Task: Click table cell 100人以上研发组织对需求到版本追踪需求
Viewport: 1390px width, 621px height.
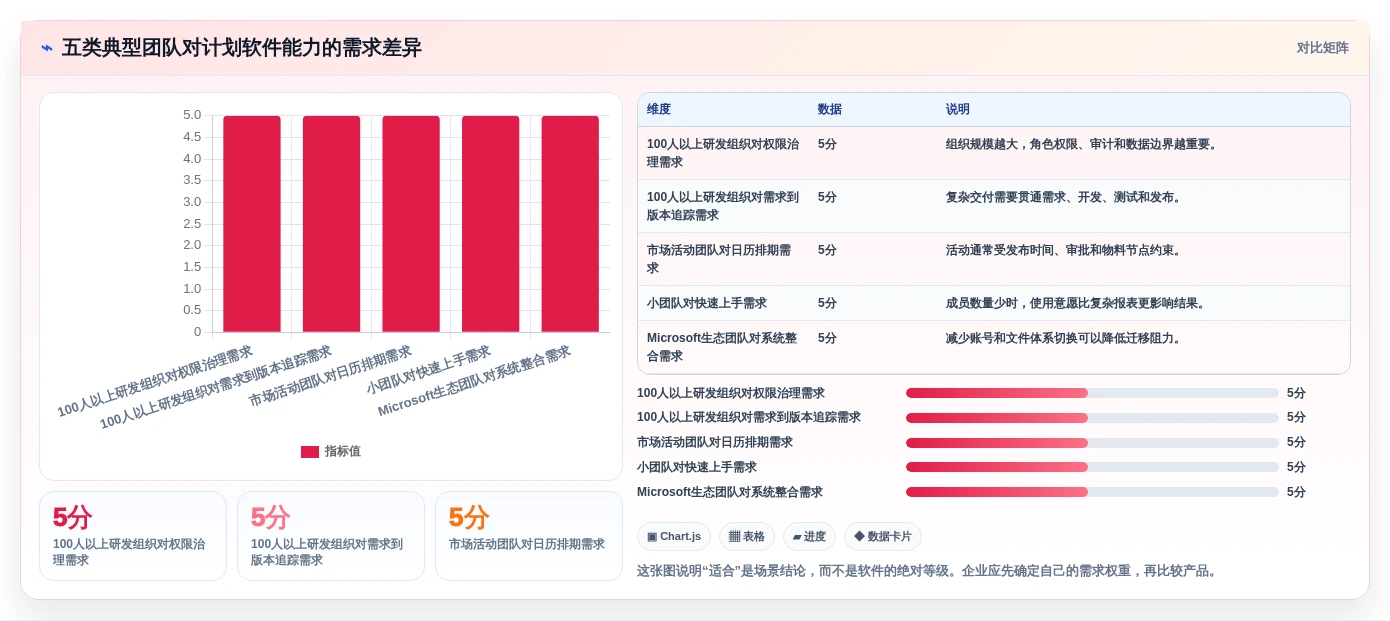Action: coord(723,206)
